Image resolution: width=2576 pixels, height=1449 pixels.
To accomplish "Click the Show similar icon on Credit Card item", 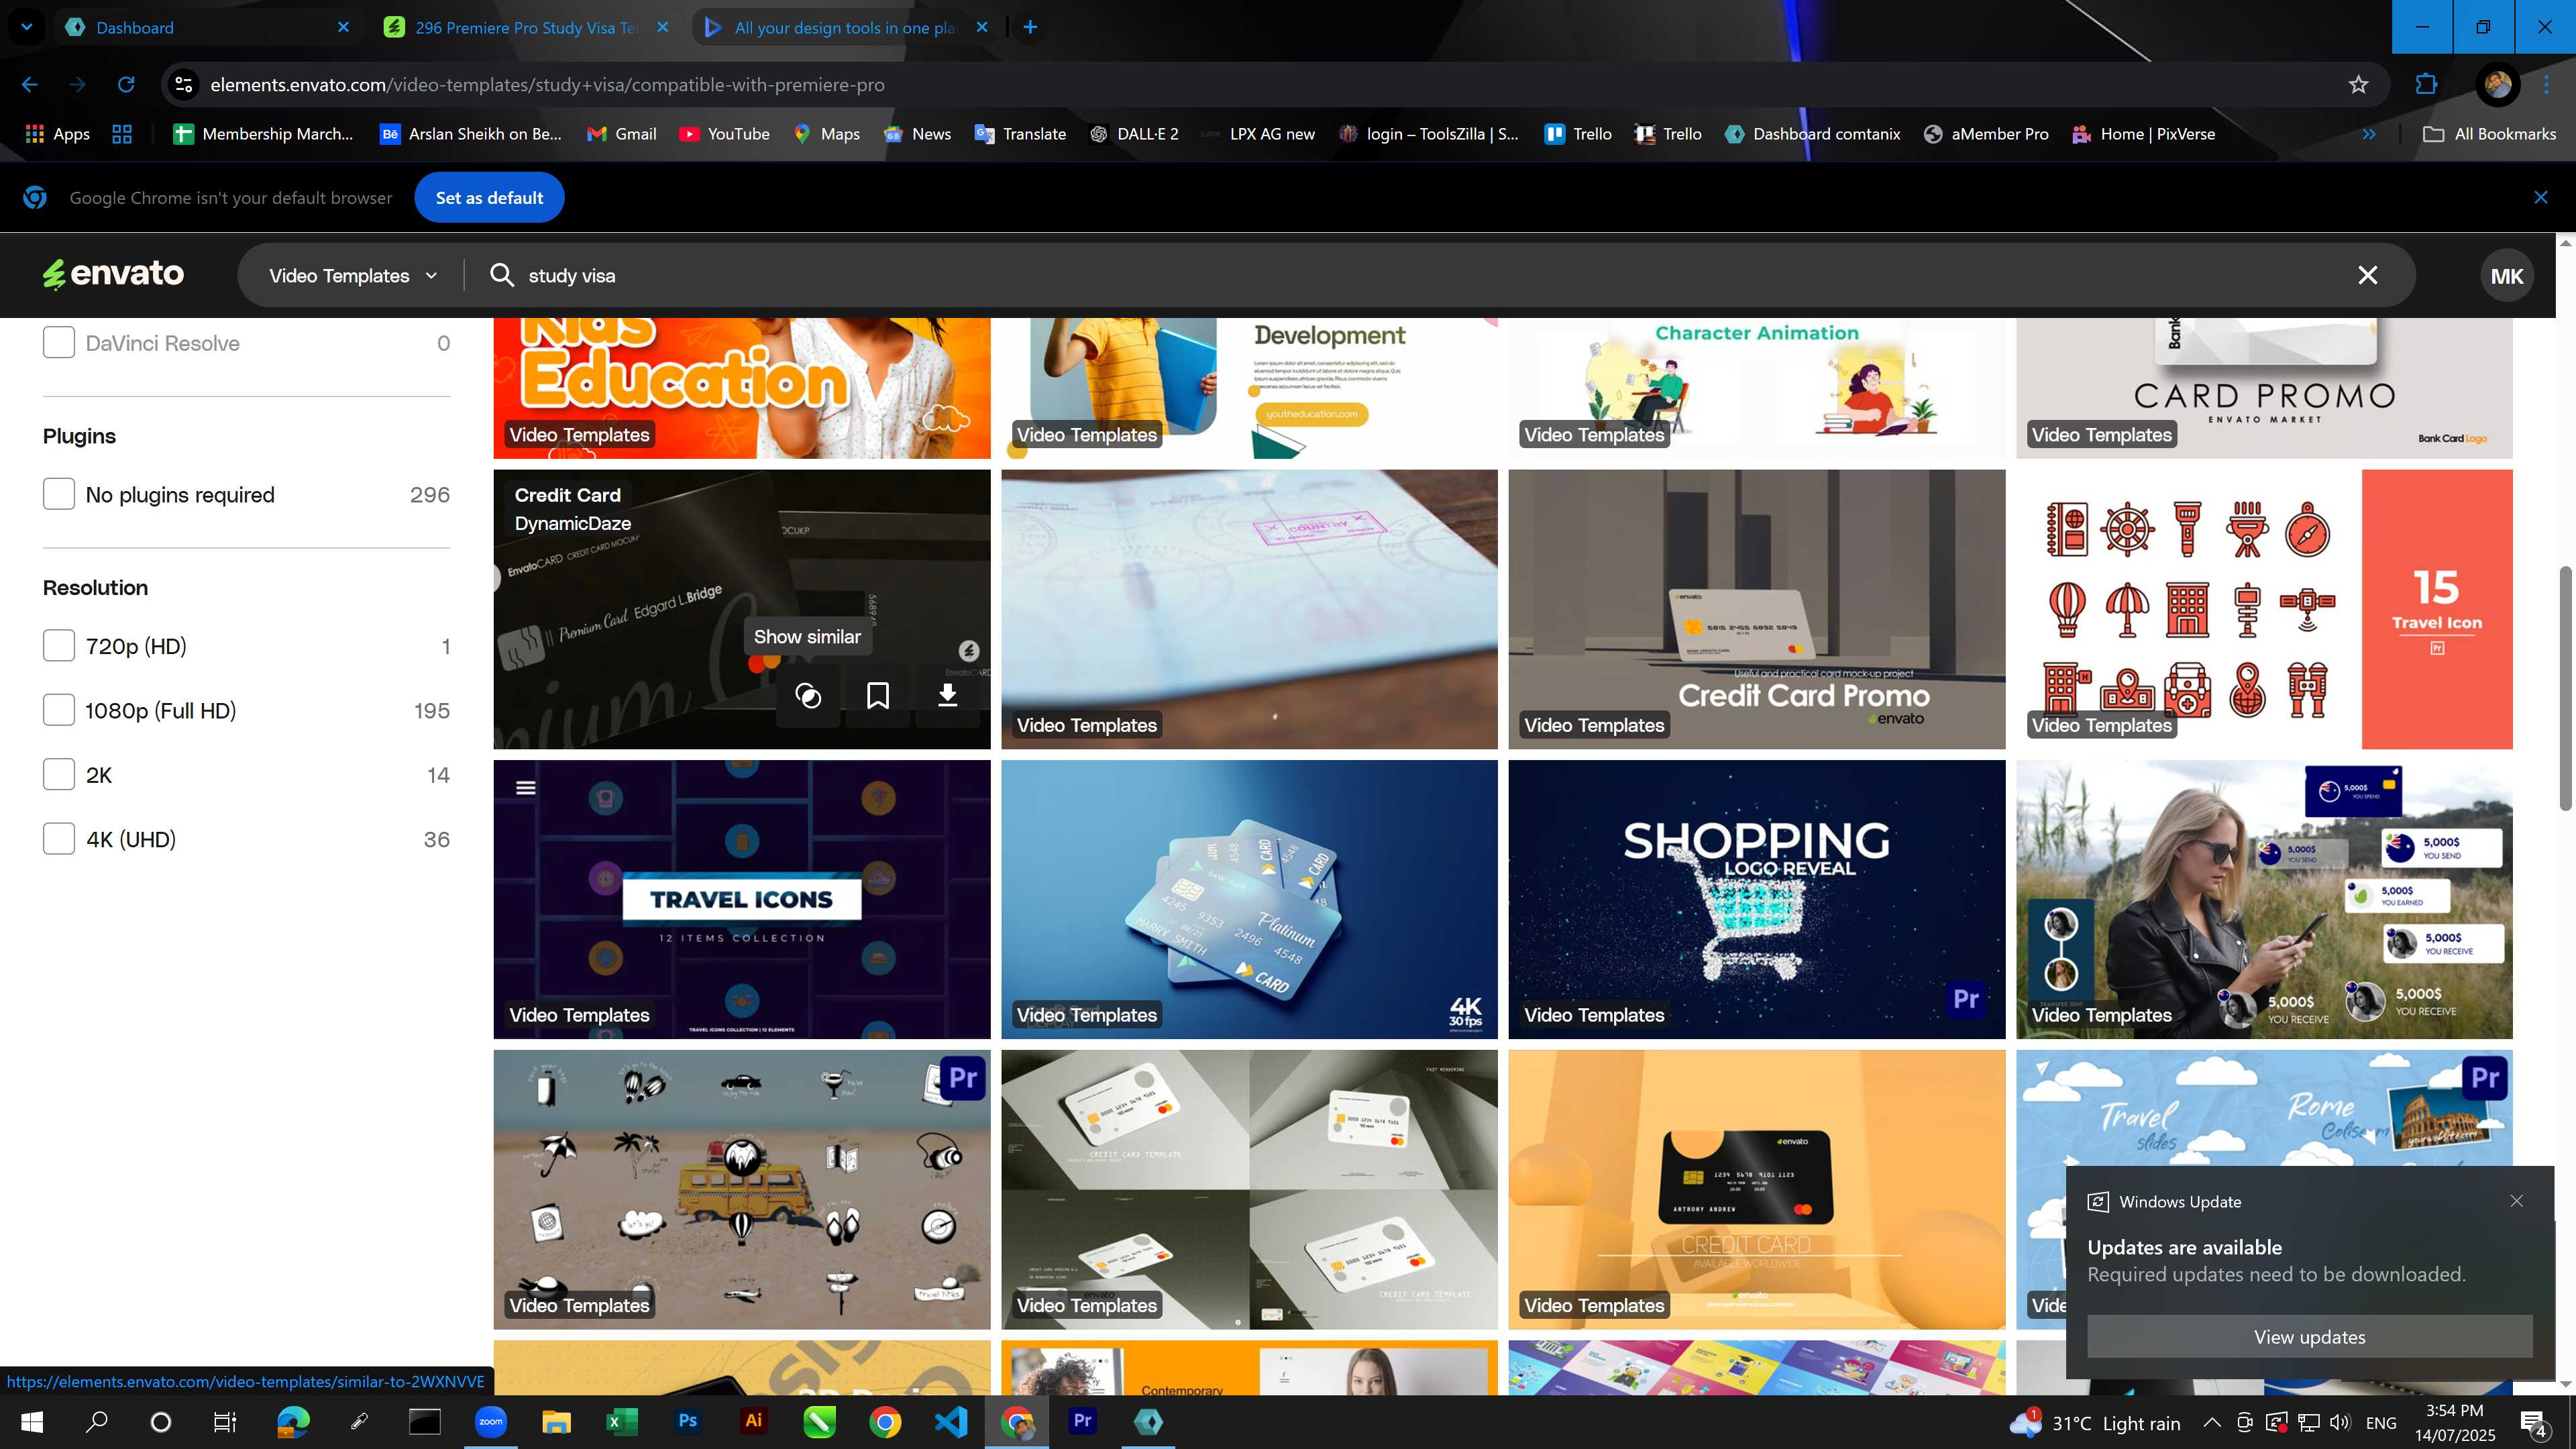I will [808, 695].
